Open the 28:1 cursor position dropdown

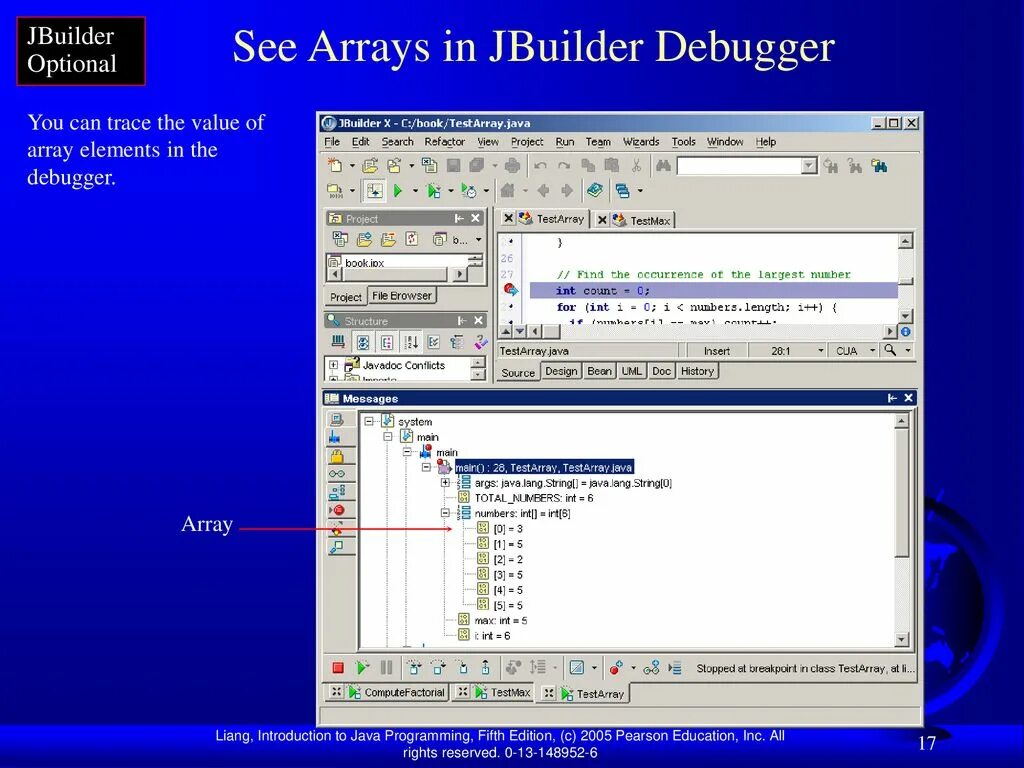pos(821,351)
